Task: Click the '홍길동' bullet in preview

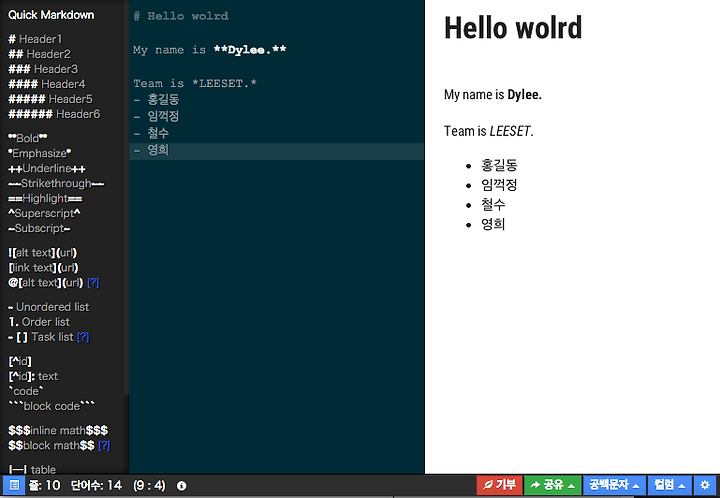Action: (499, 165)
